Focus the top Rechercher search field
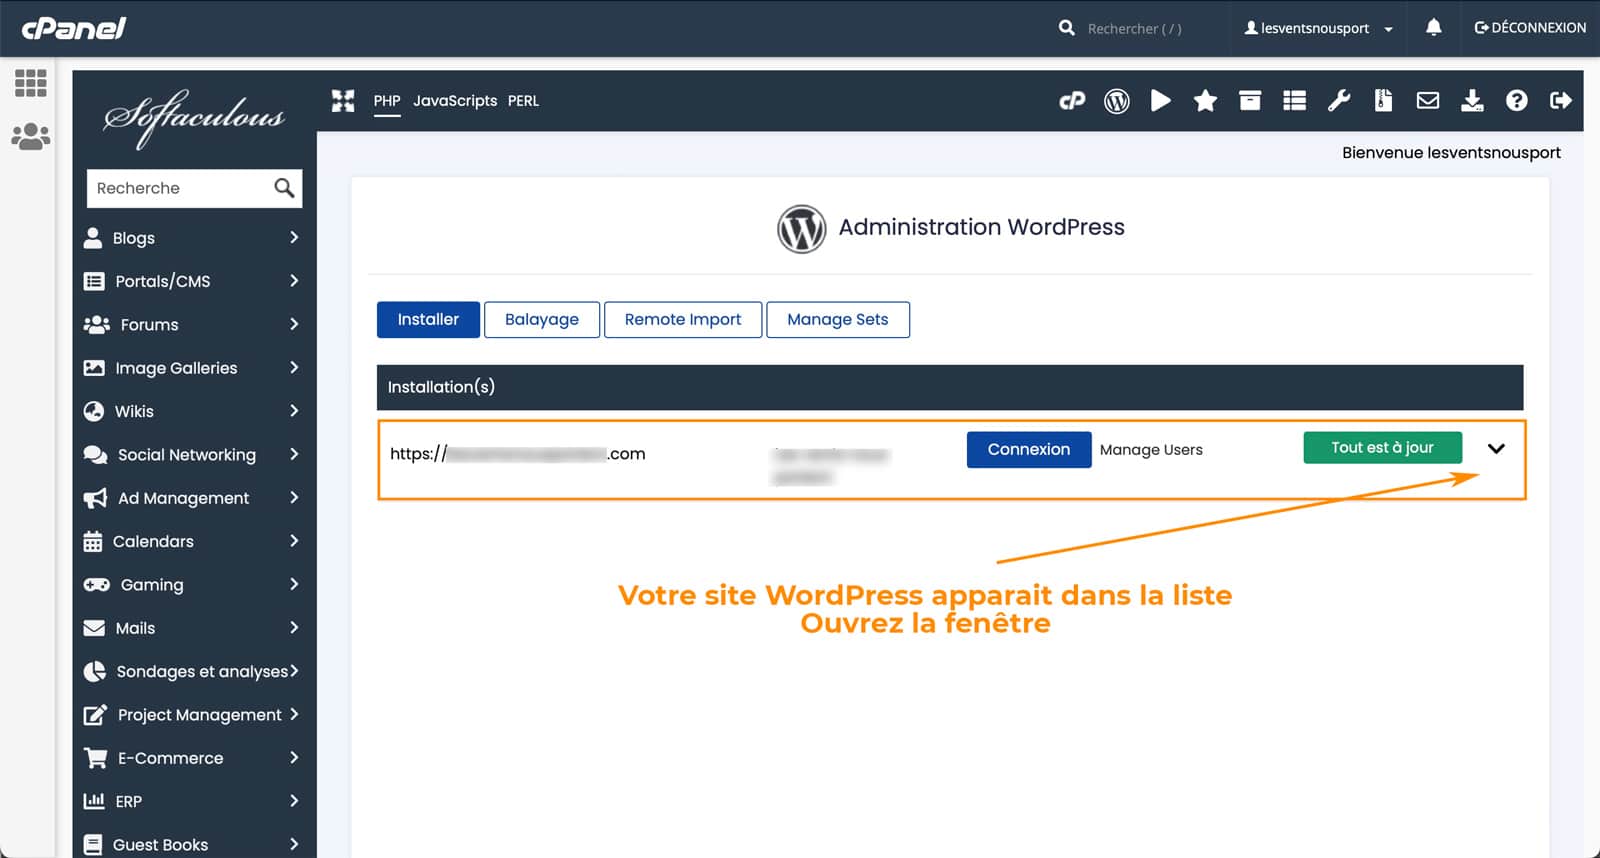 1135,29
